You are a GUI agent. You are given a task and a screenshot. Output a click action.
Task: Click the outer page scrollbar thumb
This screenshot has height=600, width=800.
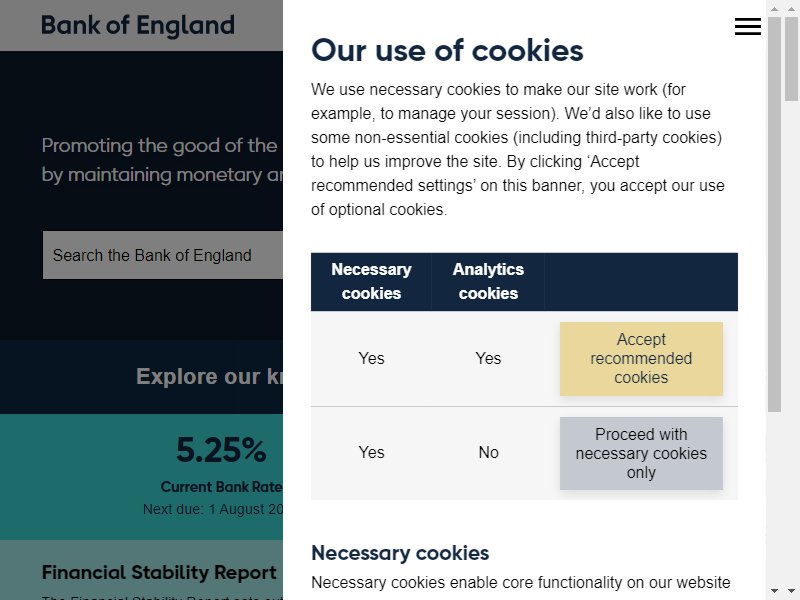coord(791,59)
